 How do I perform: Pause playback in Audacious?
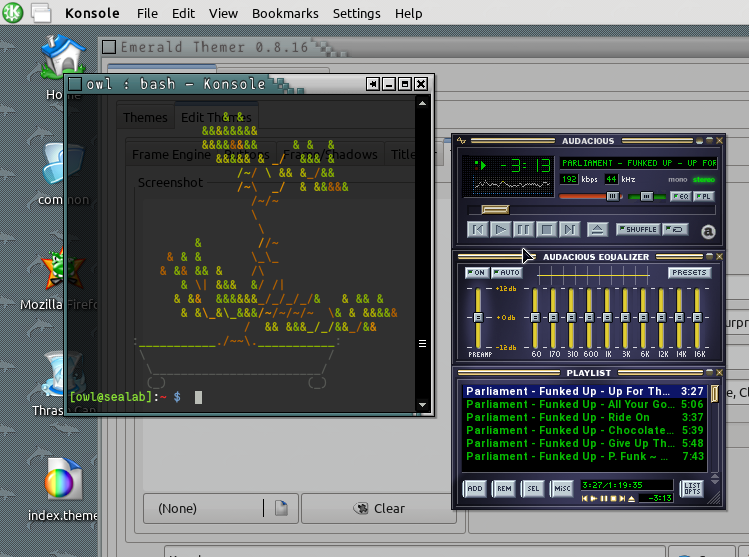click(524, 230)
